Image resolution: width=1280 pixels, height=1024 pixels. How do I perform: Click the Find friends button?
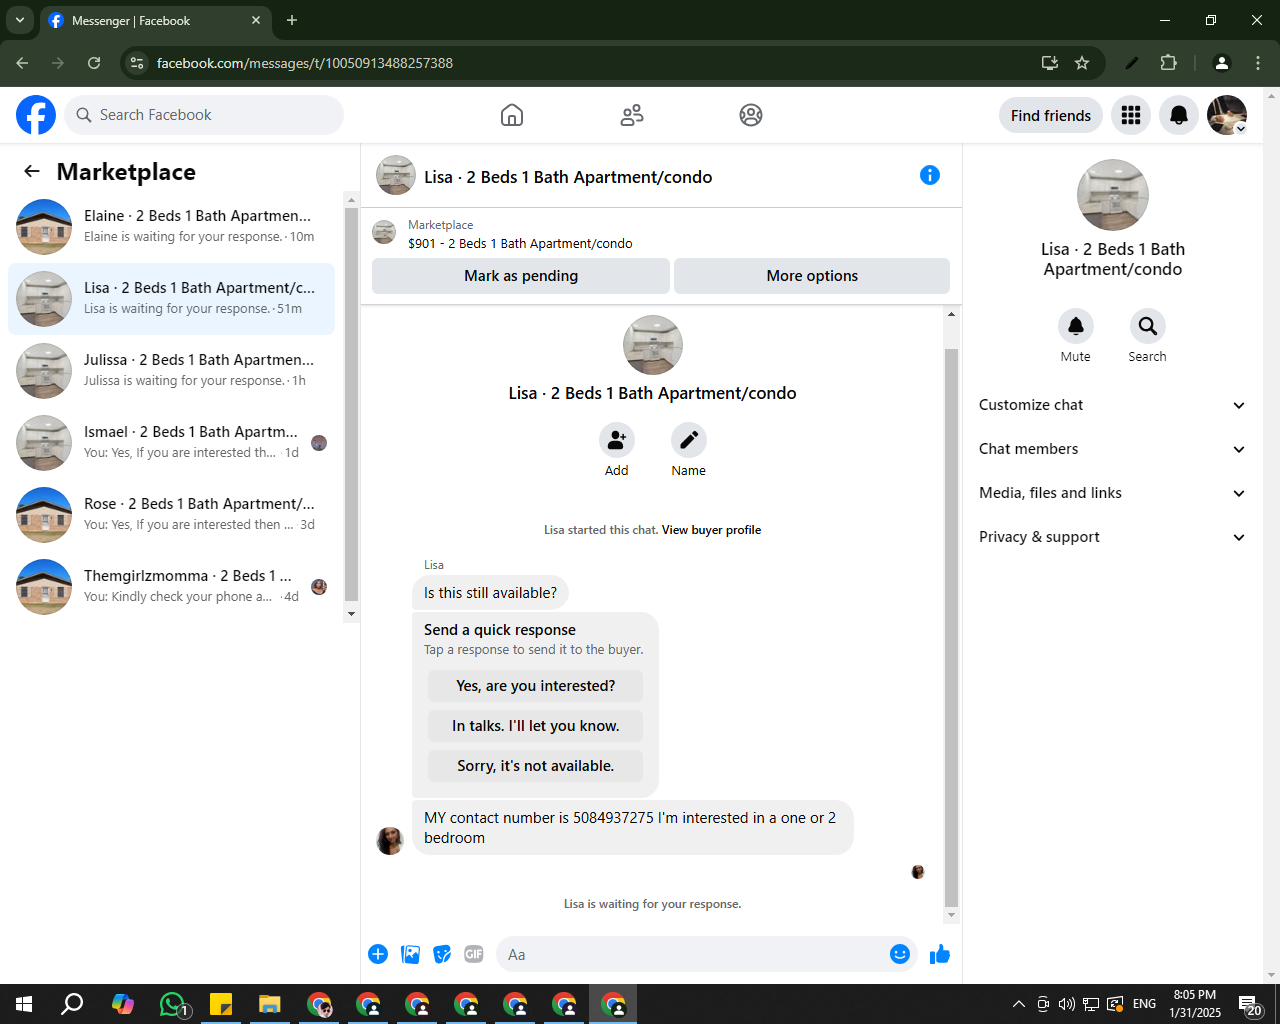1051,115
